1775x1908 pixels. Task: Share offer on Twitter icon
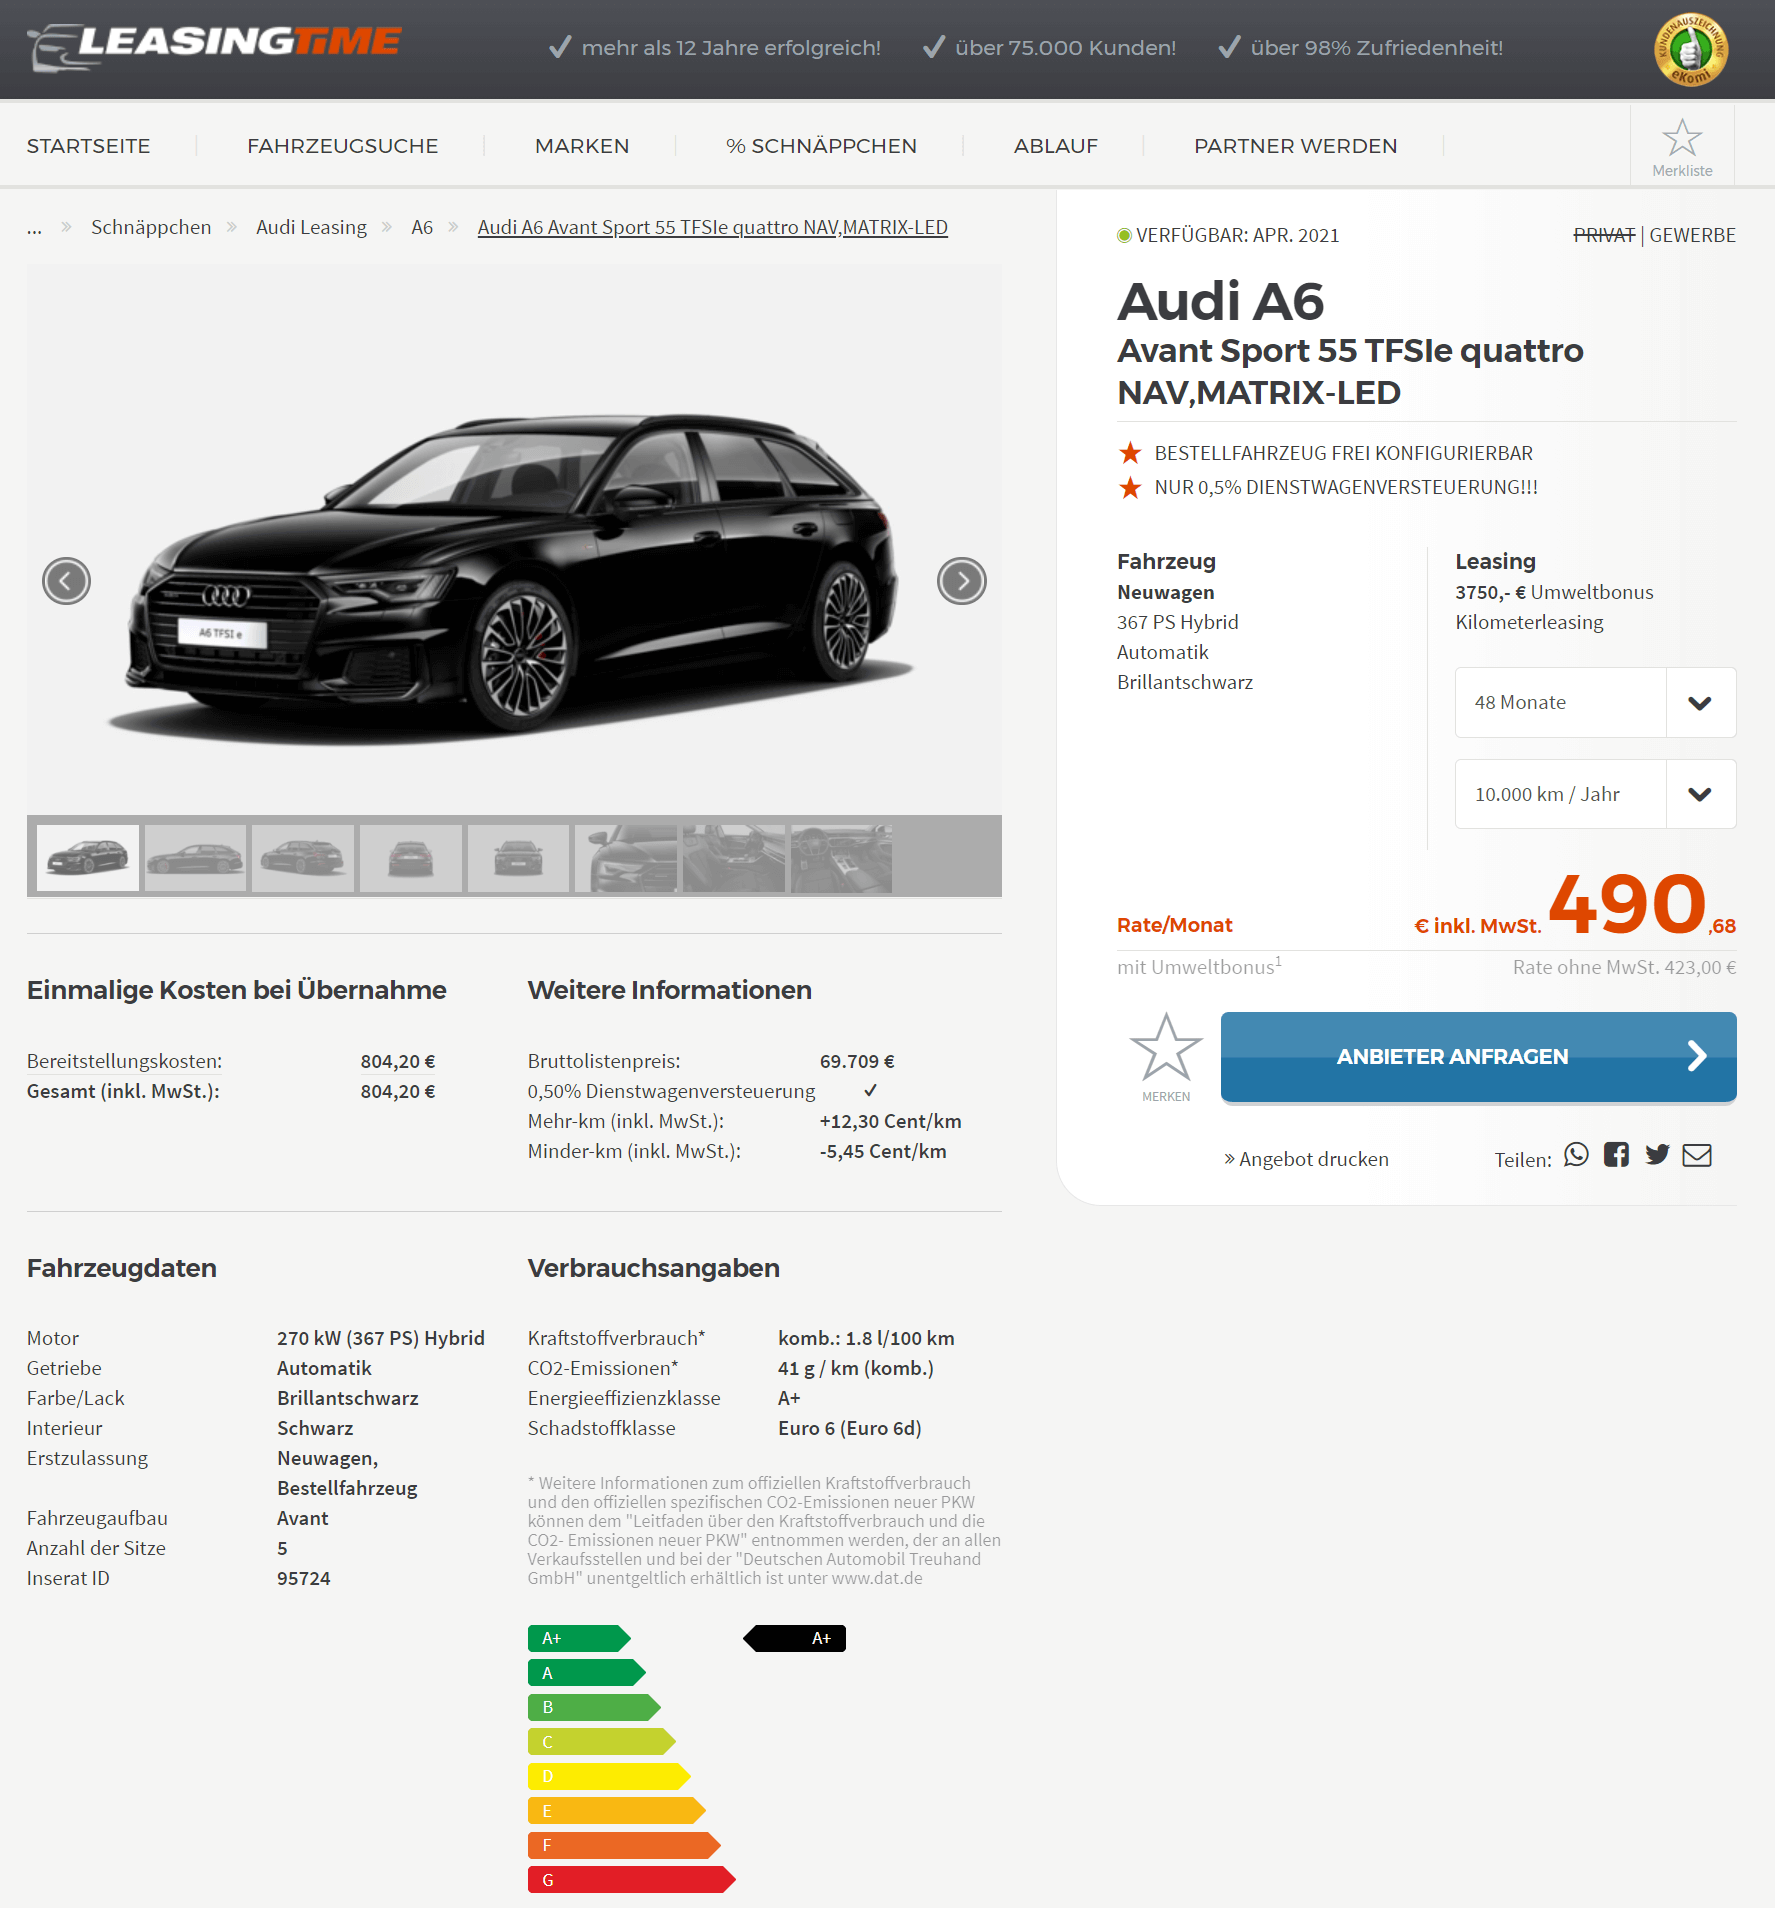tap(1657, 1155)
